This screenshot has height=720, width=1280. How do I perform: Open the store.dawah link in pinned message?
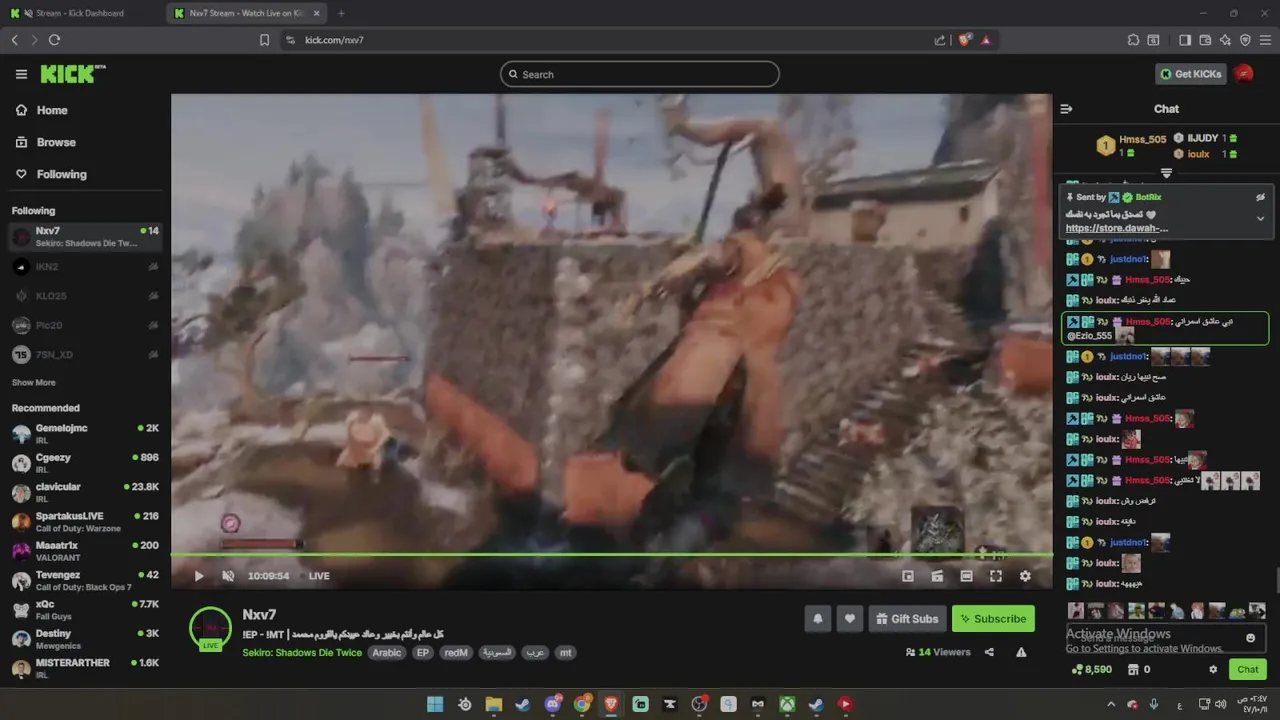(x=1117, y=228)
